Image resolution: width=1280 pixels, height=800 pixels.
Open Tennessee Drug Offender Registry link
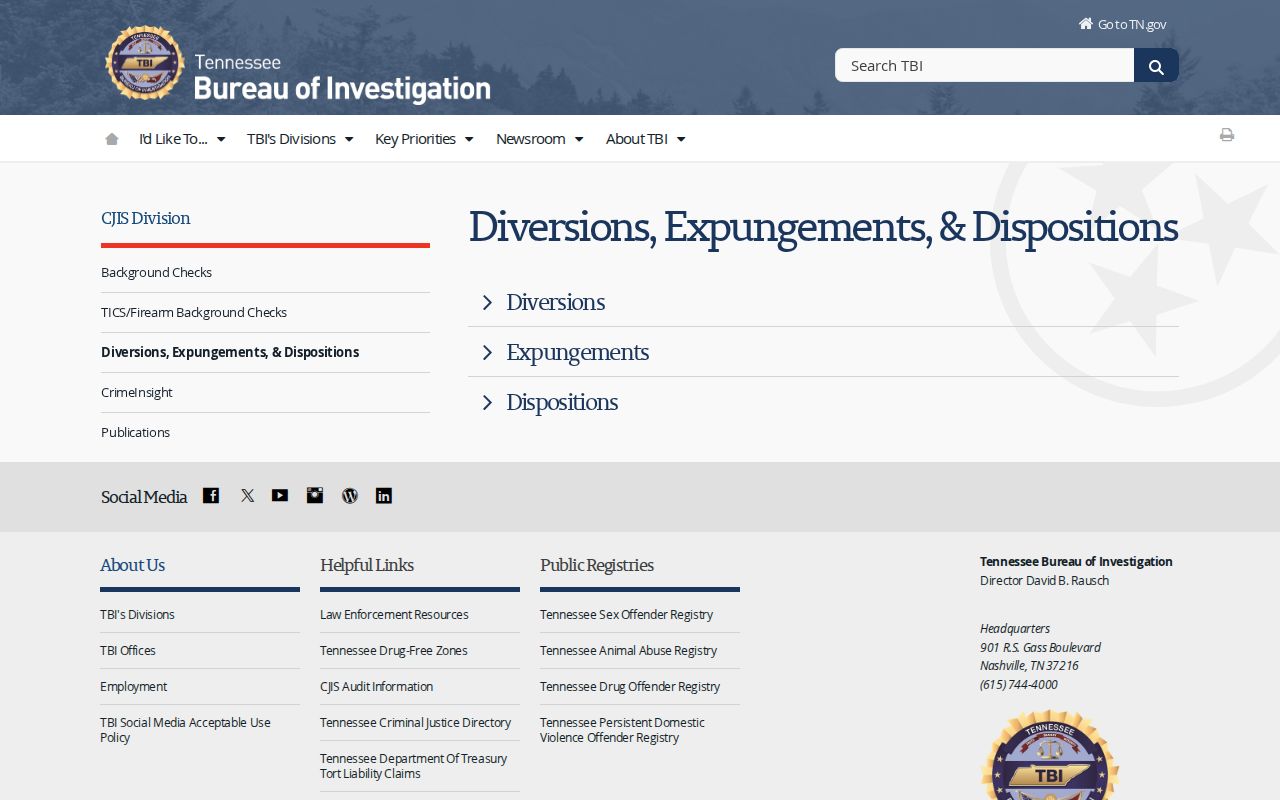click(630, 686)
